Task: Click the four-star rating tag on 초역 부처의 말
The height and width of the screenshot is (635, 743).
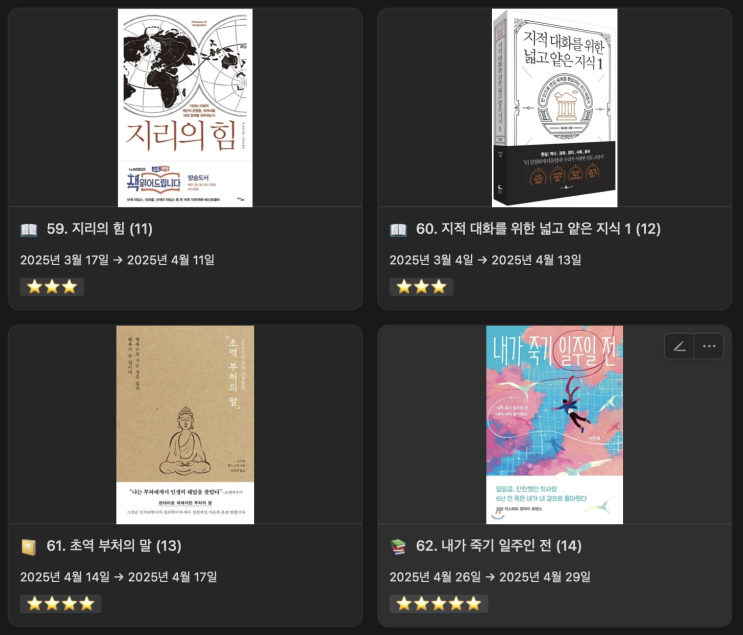Action: point(61,604)
